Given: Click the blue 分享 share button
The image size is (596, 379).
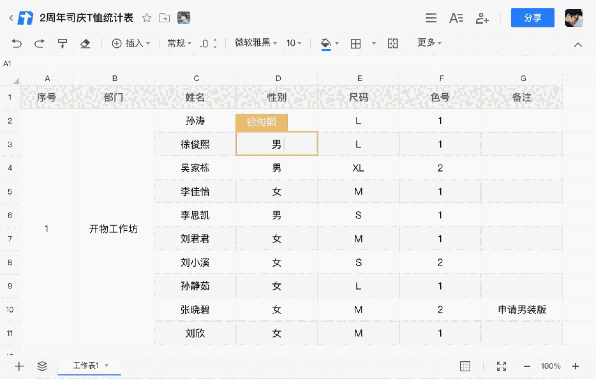Looking at the screenshot, I should pos(533,17).
